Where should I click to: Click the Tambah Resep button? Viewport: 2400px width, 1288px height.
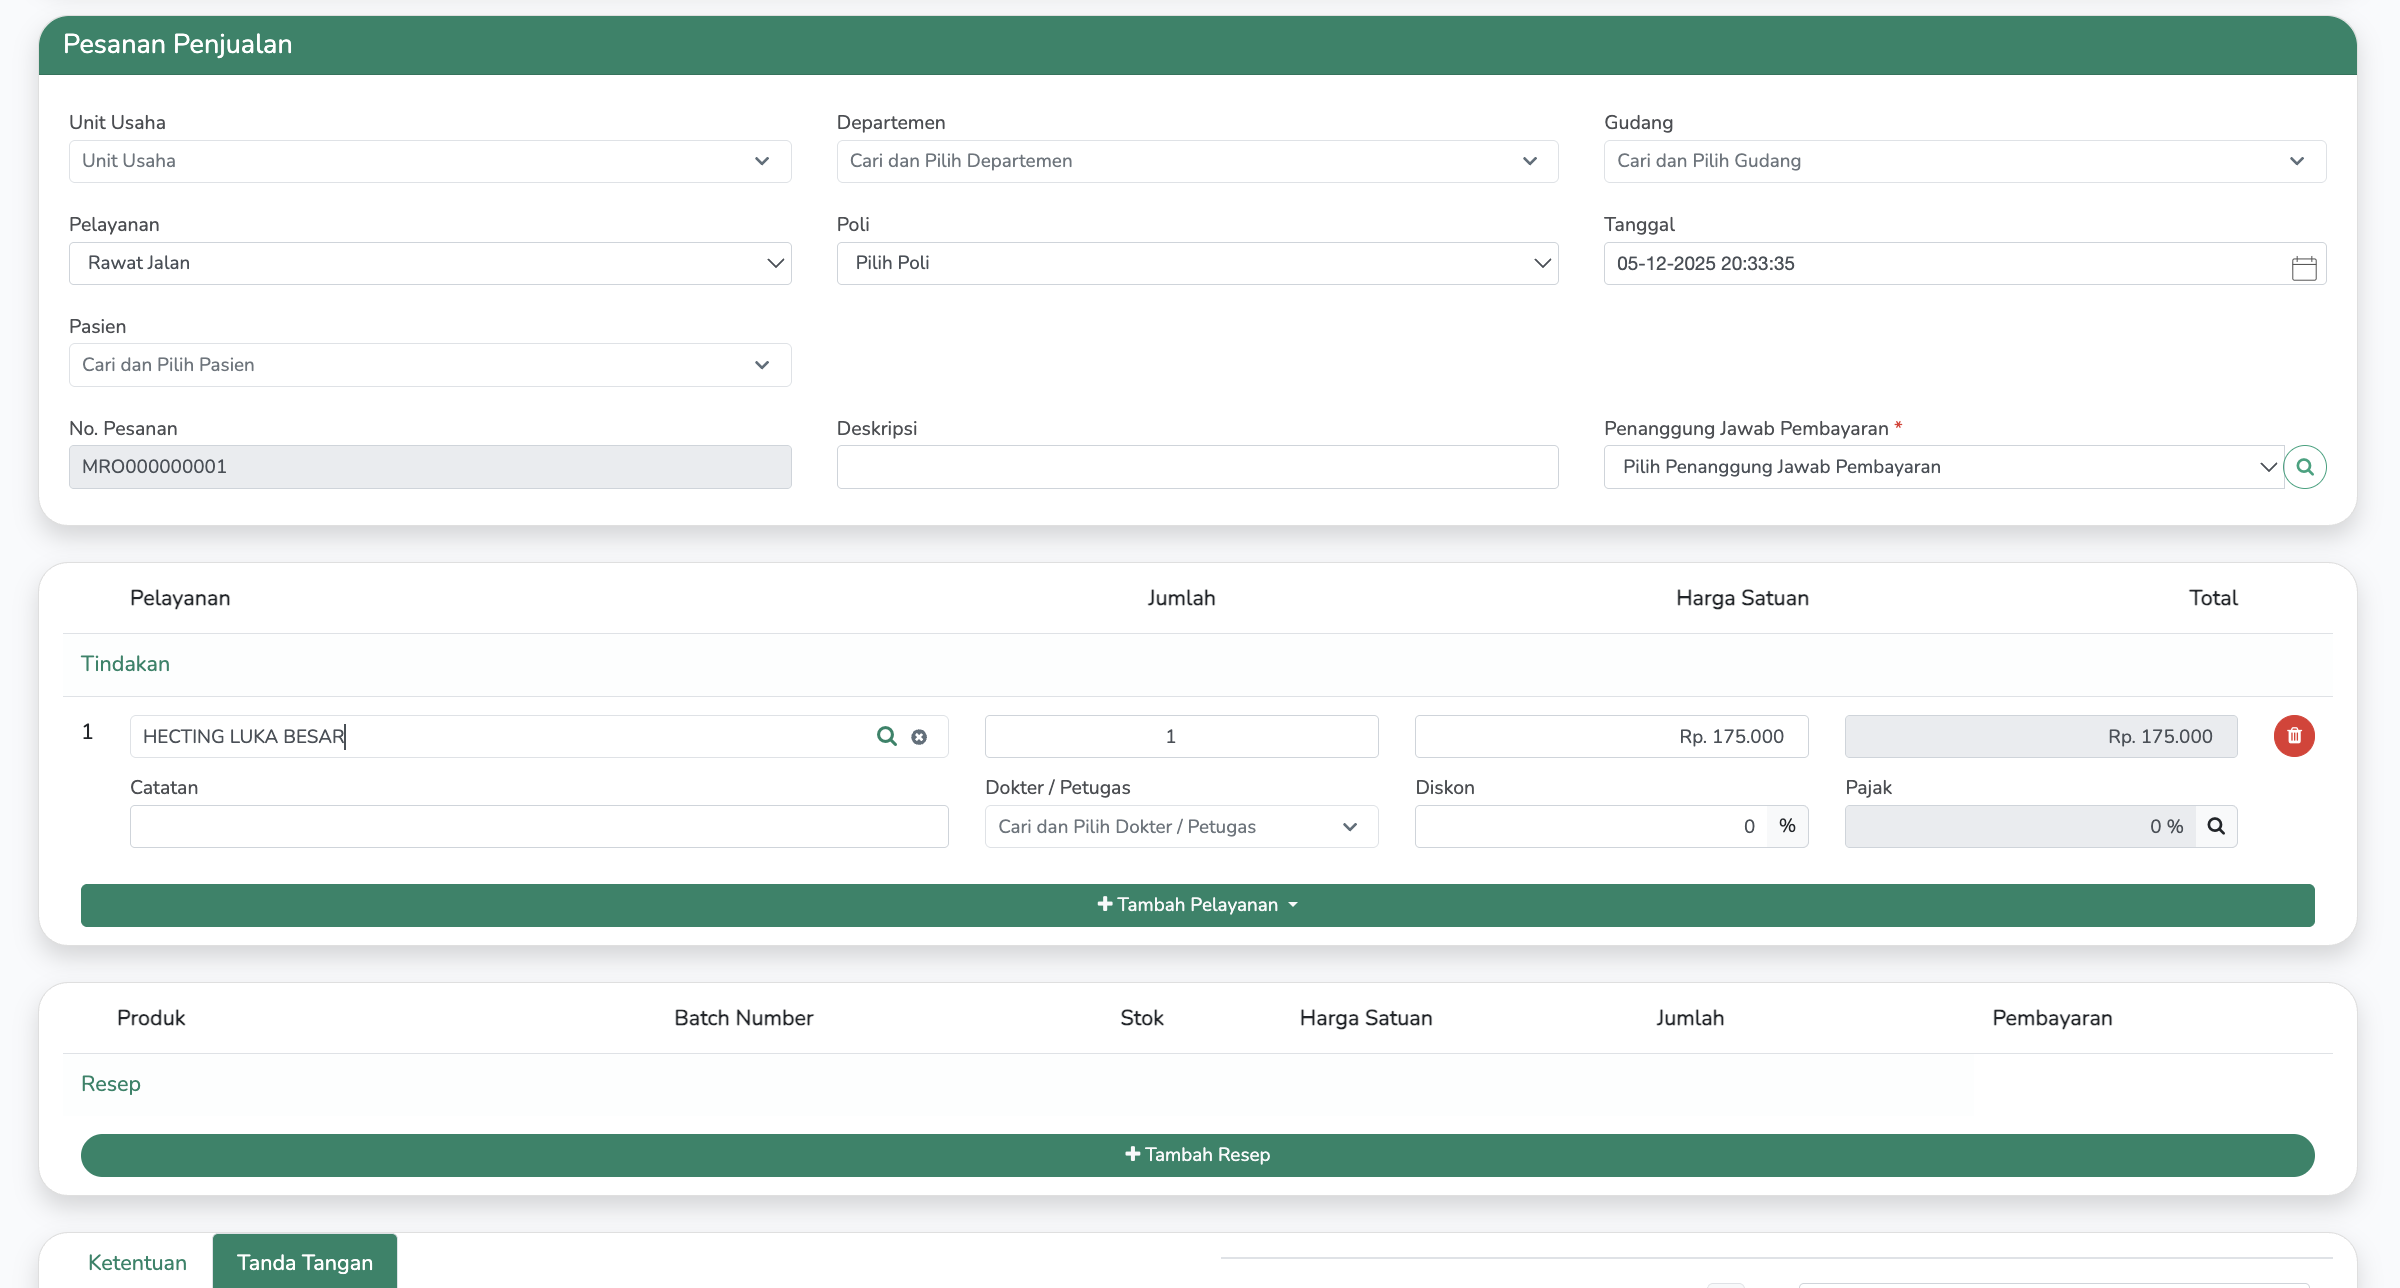pyautogui.click(x=1197, y=1155)
